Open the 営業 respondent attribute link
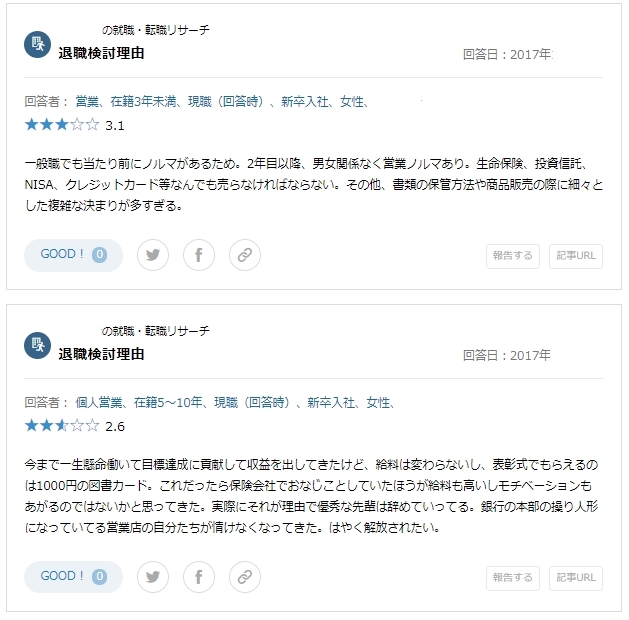Image resolution: width=629 pixels, height=620 pixels. pyautogui.click(x=87, y=101)
